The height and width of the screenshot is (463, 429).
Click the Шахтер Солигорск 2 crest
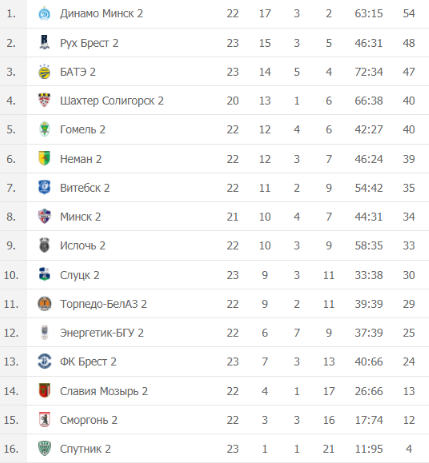tap(44, 100)
